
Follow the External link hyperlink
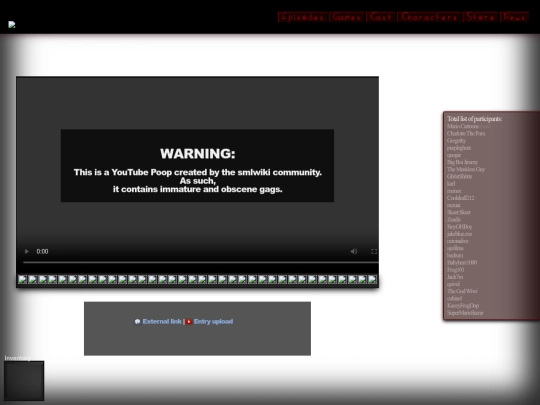[162, 321]
